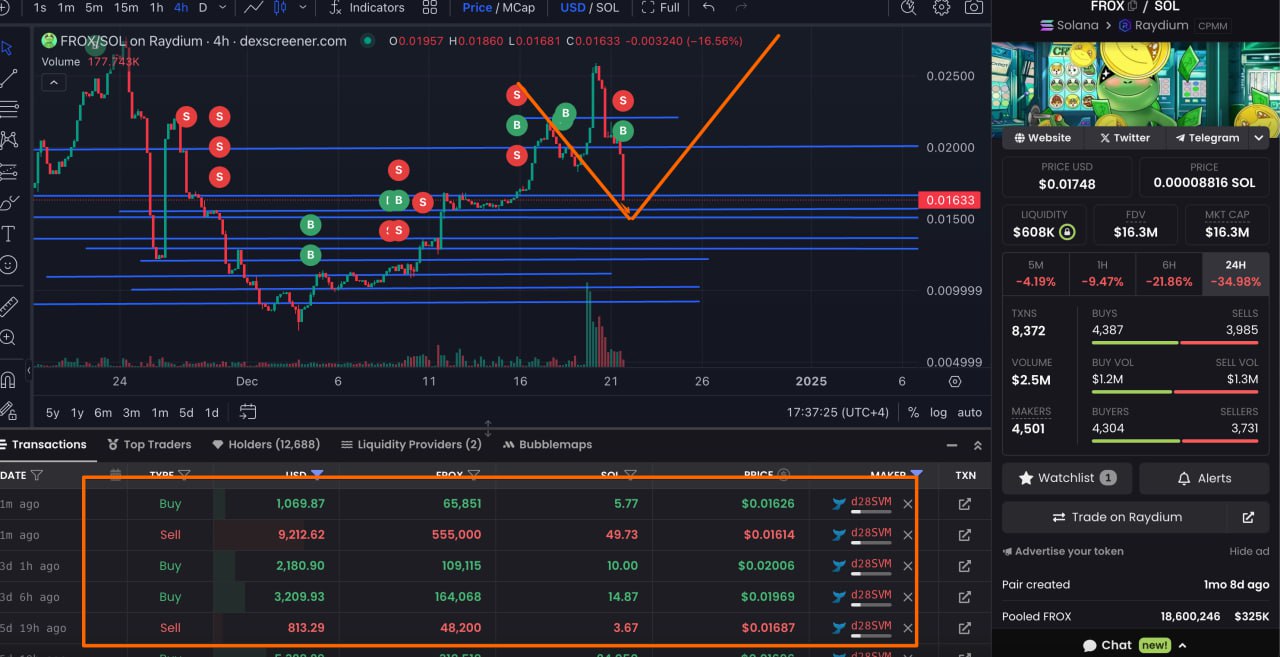This screenshot has height=657, width=1280.
Task: Select the ruler measure tool
Action: pyautogui.click(x=8, y=306)
